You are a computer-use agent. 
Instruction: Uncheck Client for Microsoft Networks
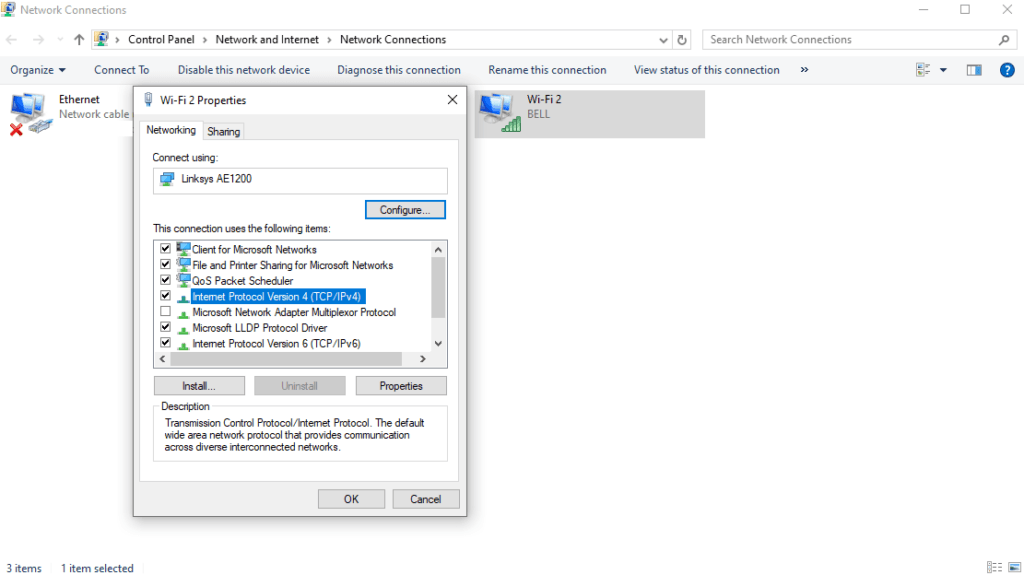(165, 249)
